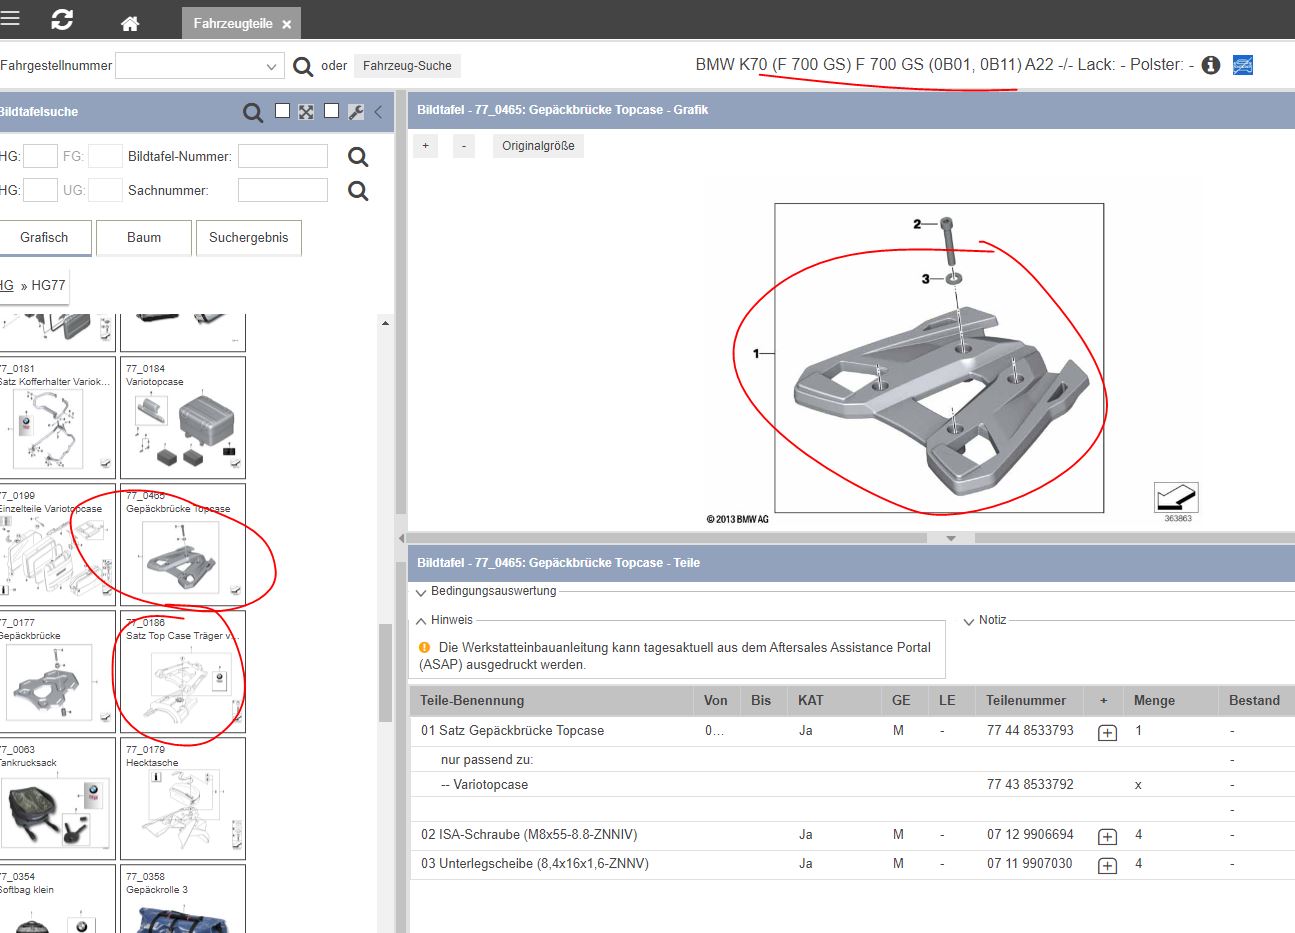The width and height of the screenshot is (1295, 933).
Task: Click the Fahrzeug-Suche button
Action: tap(407, 66)
